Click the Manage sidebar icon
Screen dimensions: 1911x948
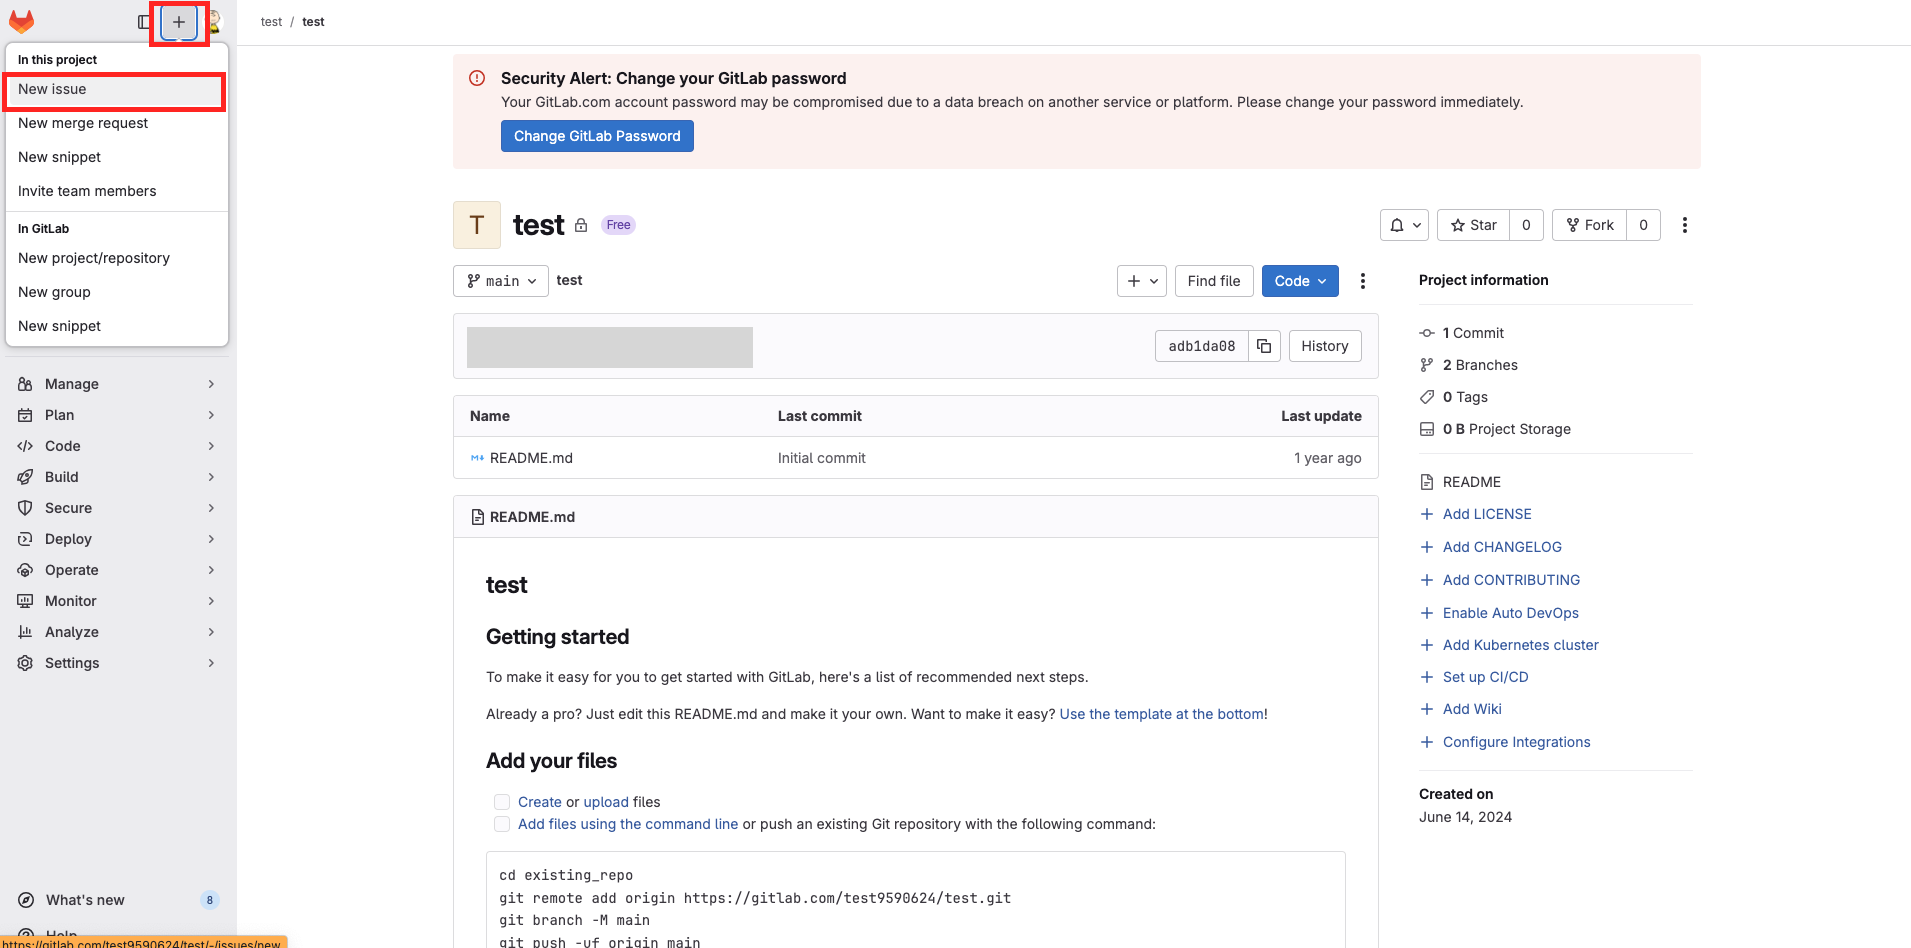[25, 384]
